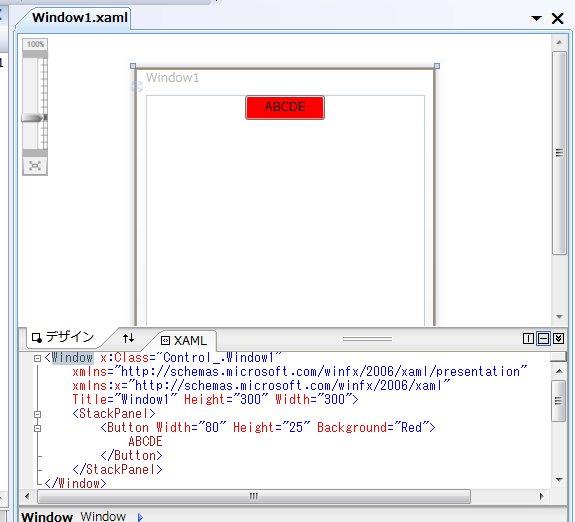Screen dimensions: 575x522
Task: Collapse the Button outline node
Action: tap(37, 428)
